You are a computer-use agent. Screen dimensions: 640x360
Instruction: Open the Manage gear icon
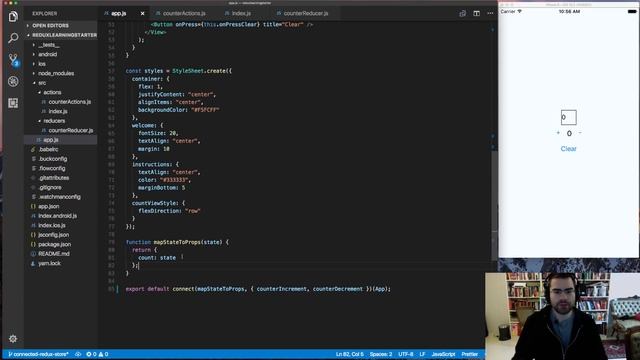click(x=13, y=339)
